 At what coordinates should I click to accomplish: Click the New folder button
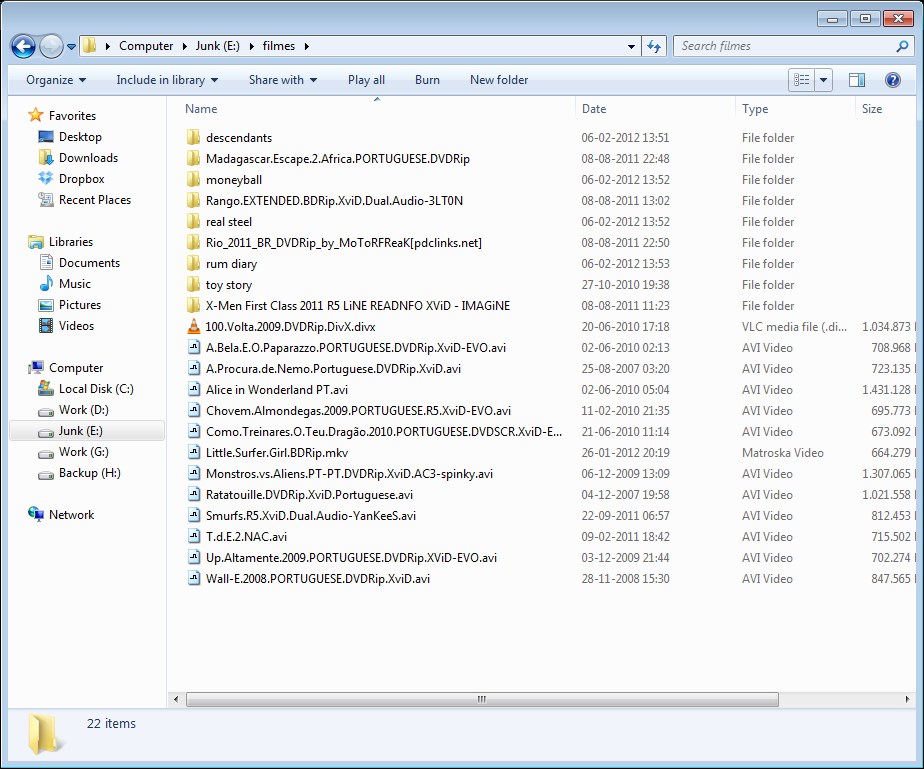[499, 80]
